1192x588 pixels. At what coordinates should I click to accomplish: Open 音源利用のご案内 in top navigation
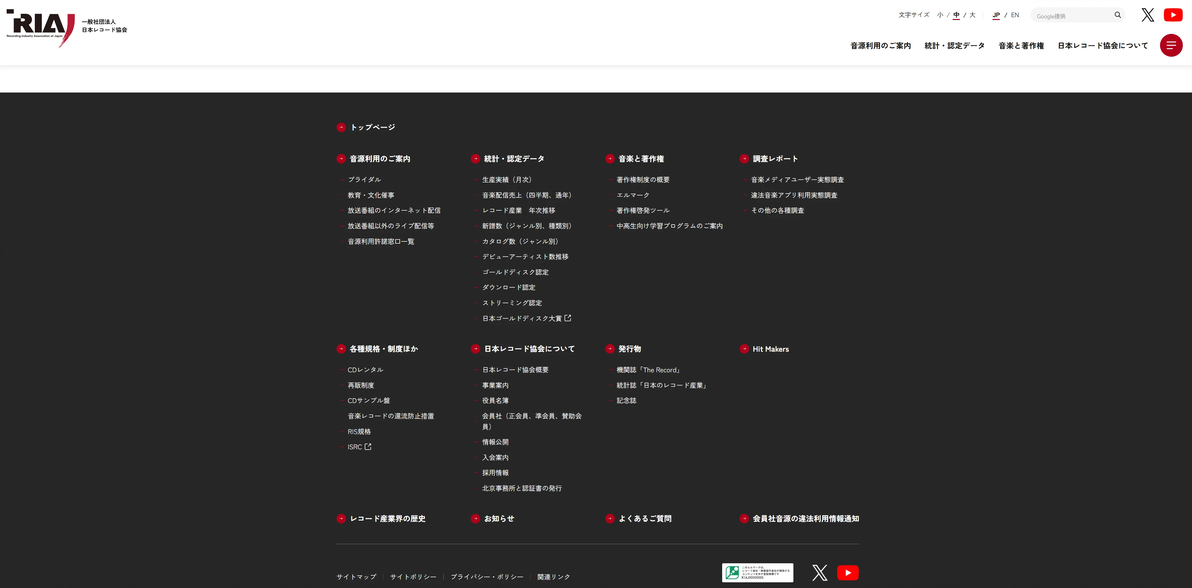click(880, 46)
